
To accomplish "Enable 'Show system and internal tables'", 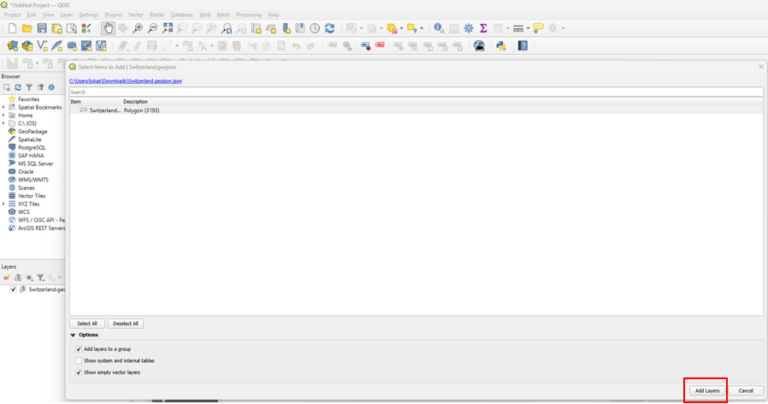I will pos(78,360).
